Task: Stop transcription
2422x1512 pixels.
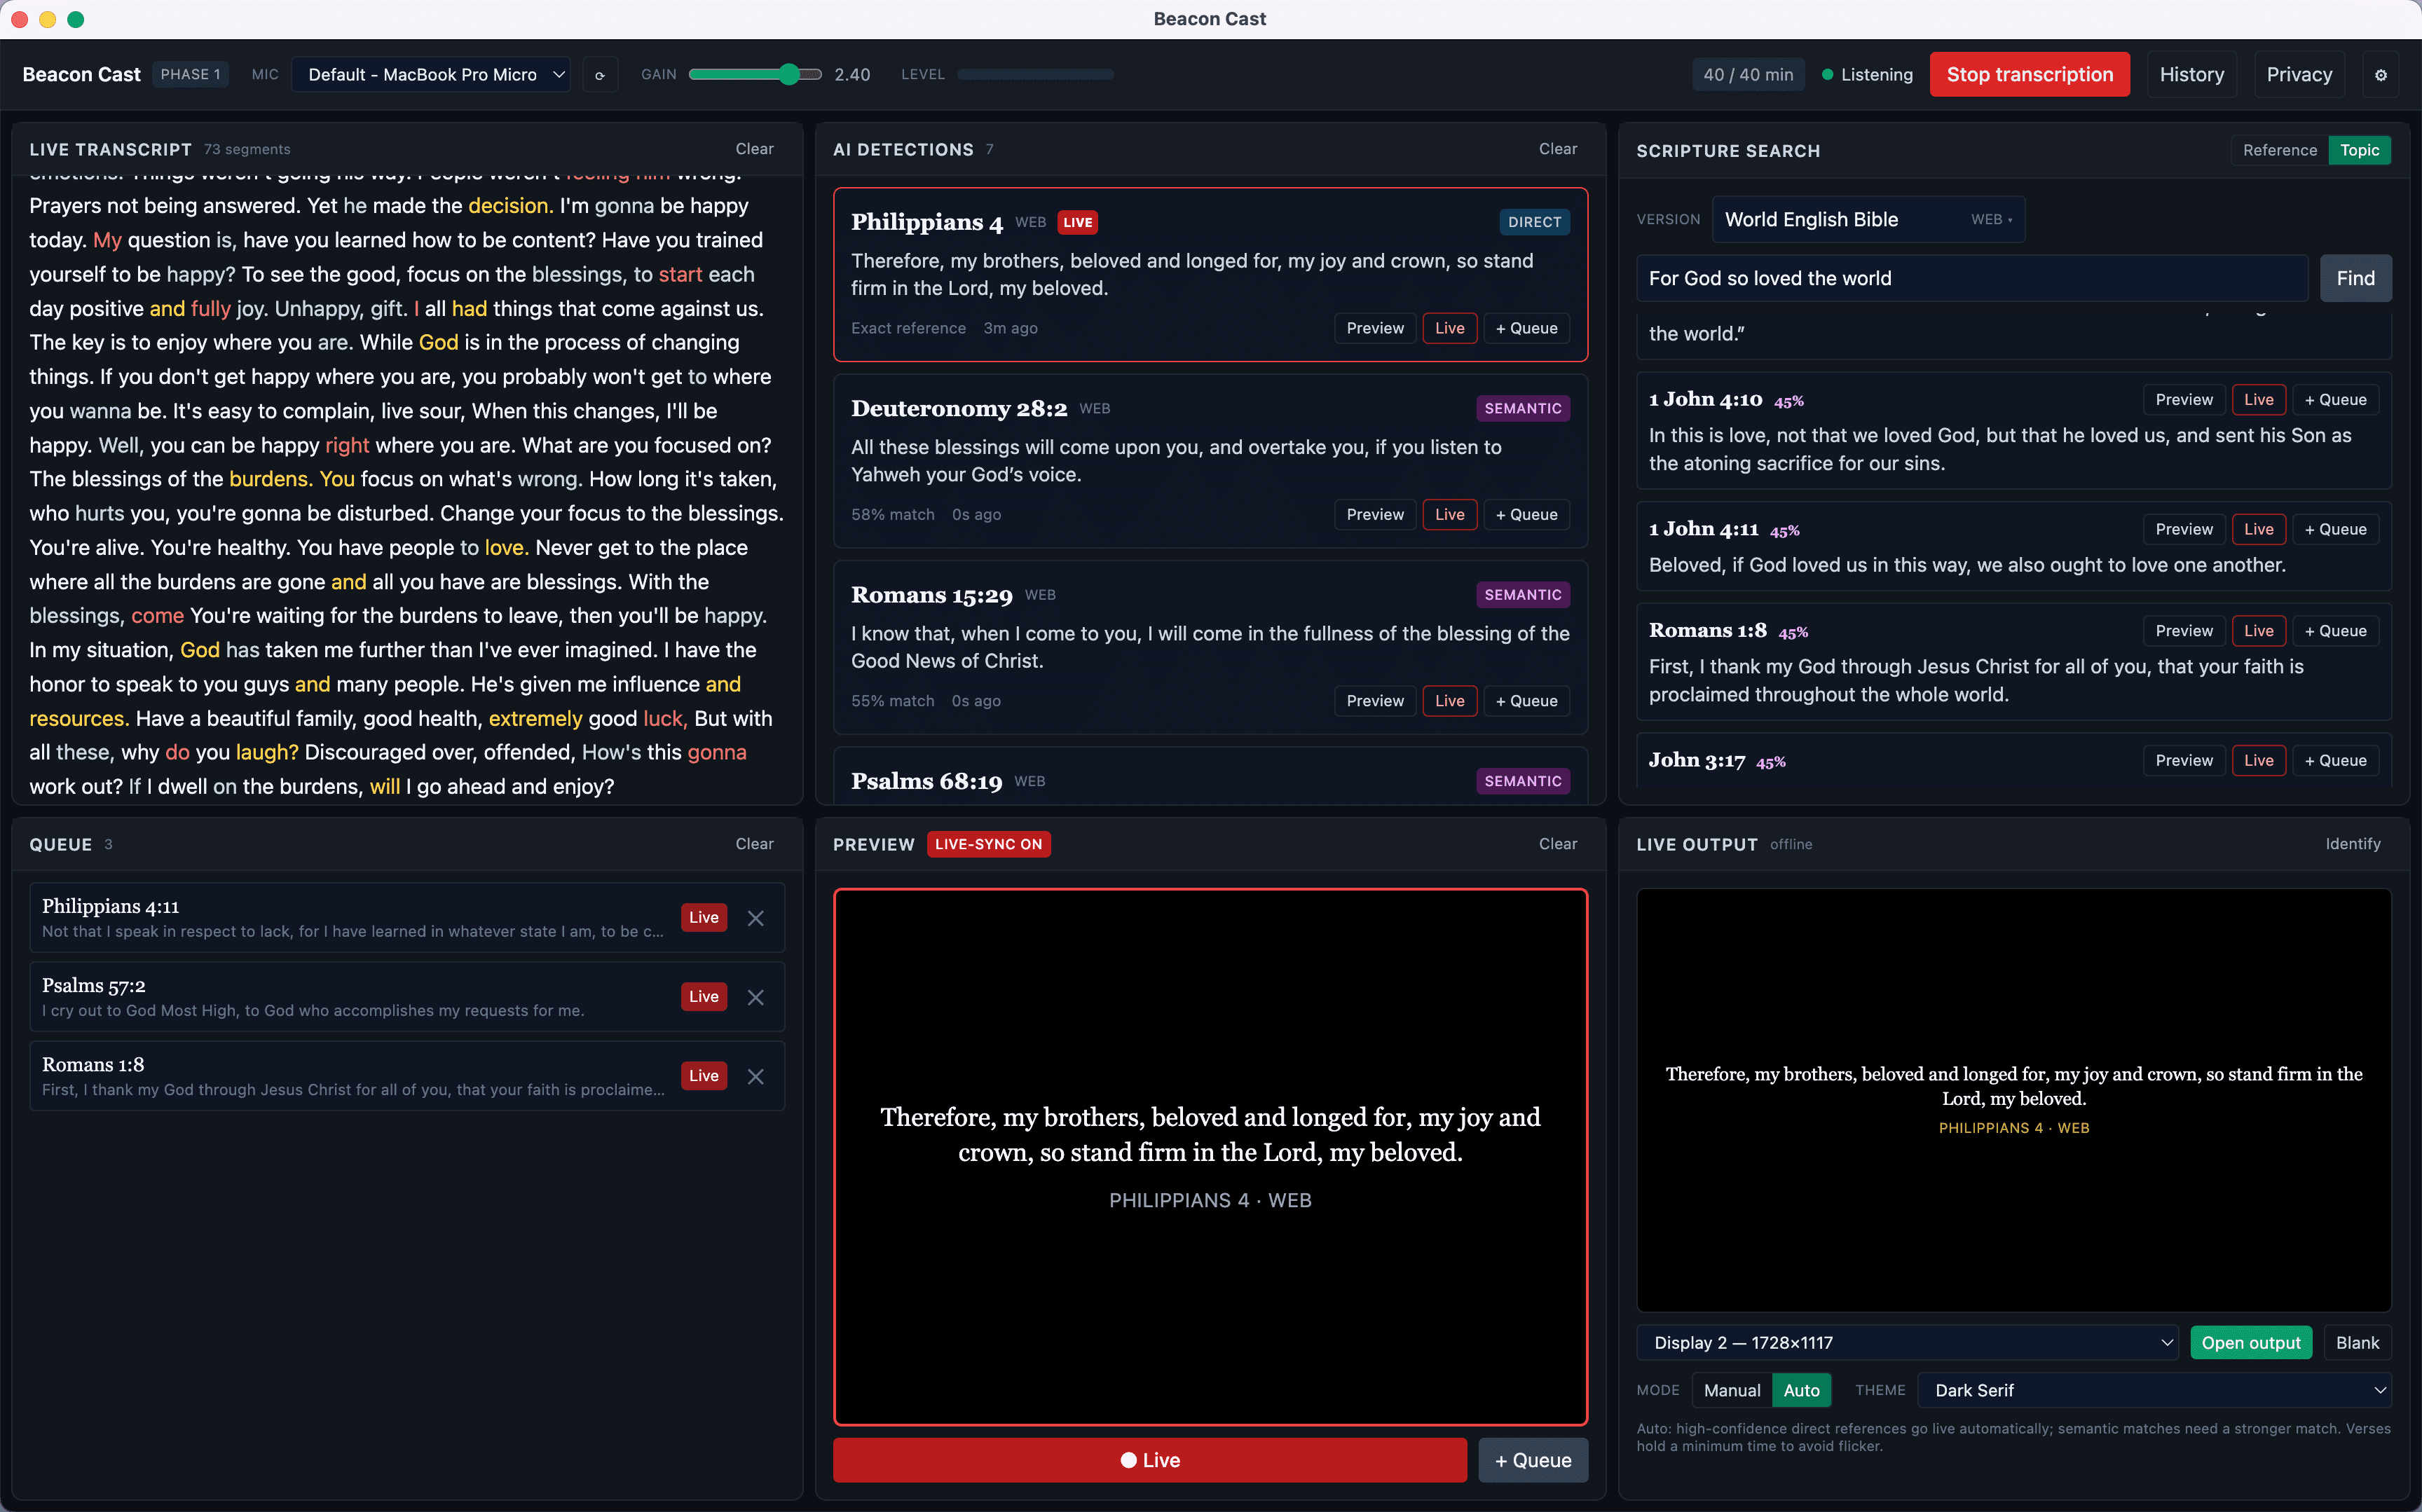Action: pos(2029,75)
